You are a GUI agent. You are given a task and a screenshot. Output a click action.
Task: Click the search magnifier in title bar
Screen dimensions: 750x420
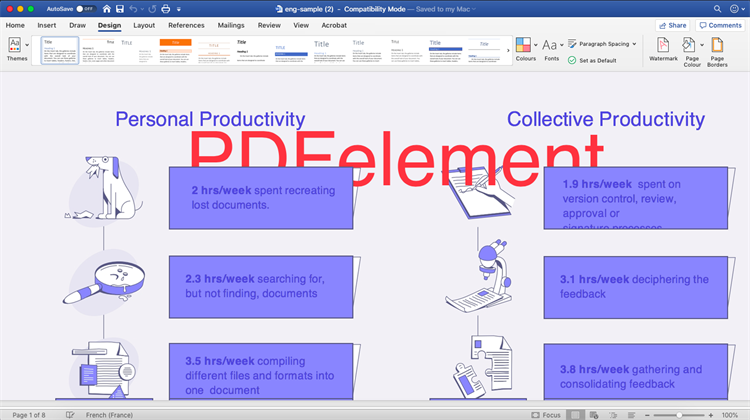(717, 9)
